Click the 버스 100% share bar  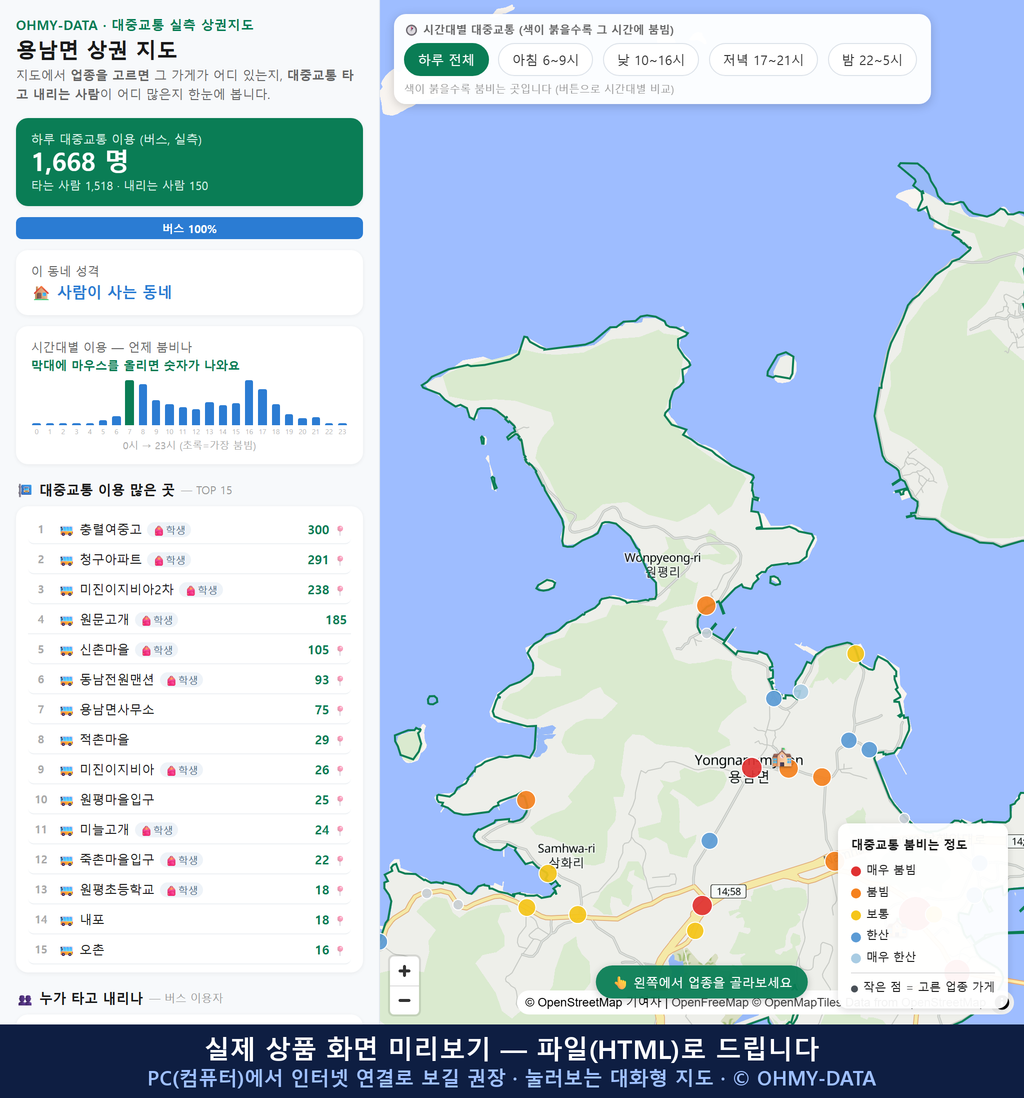point(189,228)
